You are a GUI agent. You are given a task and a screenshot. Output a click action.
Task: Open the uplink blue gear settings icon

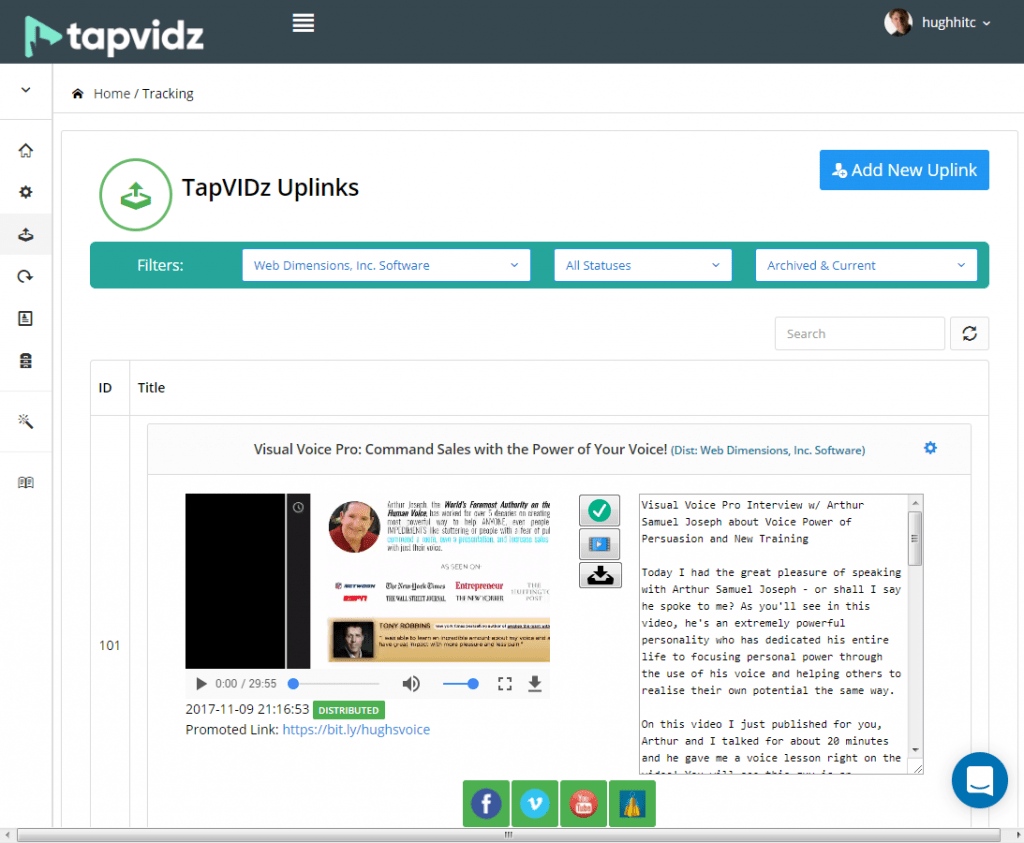coord(930,448)
